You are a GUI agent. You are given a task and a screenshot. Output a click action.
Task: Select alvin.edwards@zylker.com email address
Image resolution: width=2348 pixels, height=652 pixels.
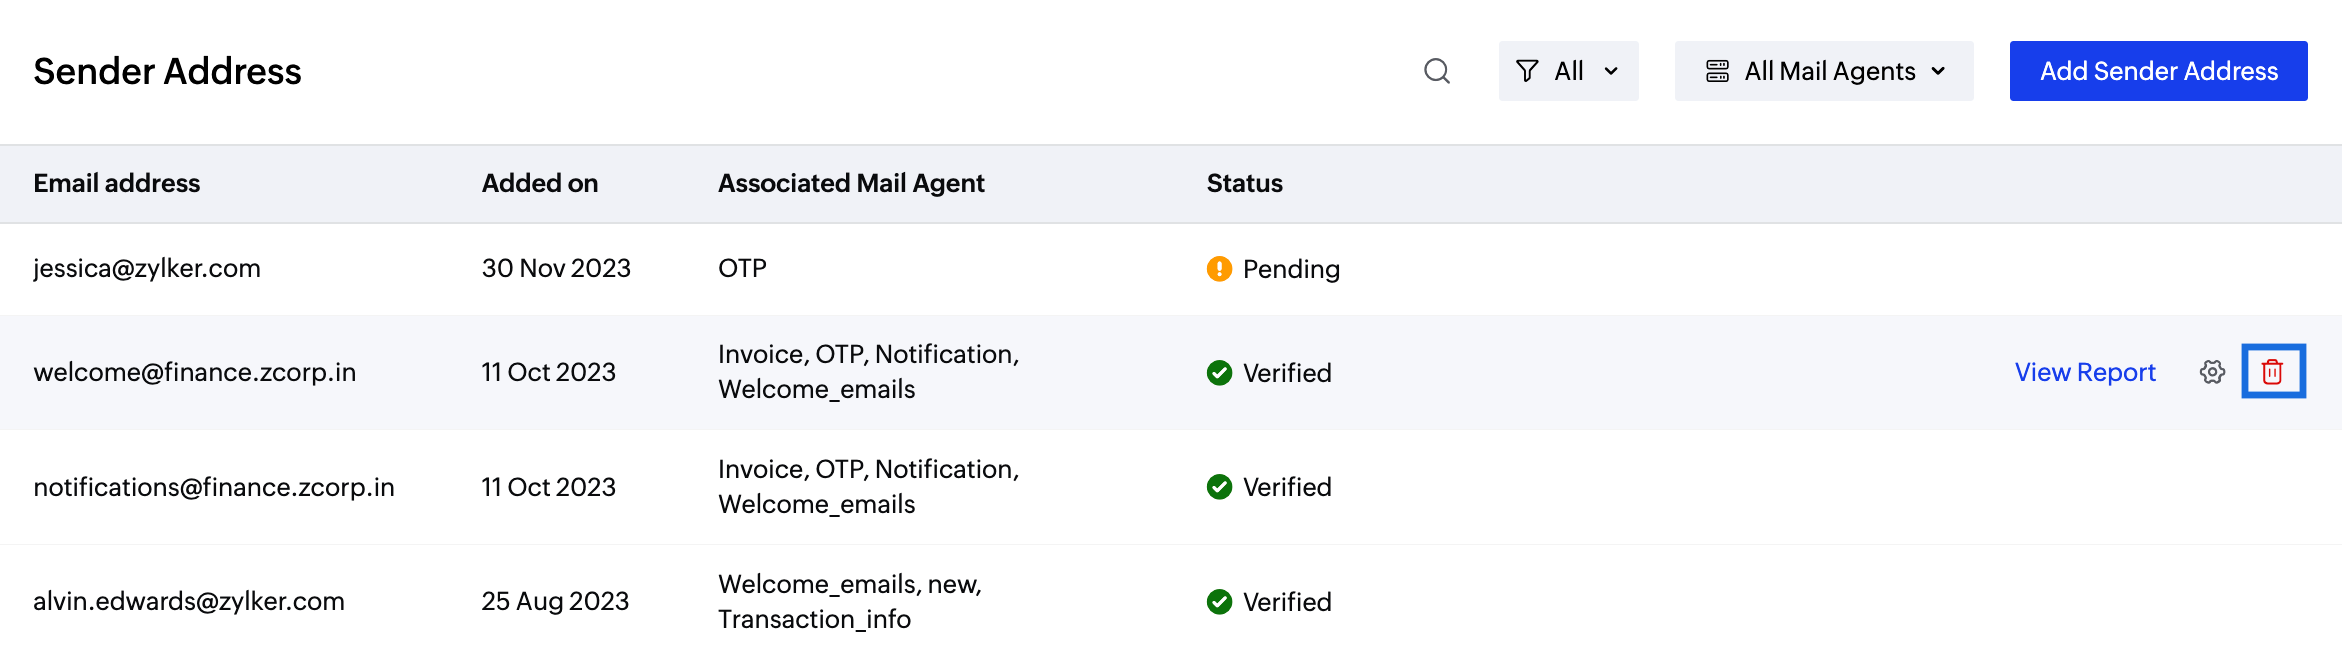pos(189,601)
